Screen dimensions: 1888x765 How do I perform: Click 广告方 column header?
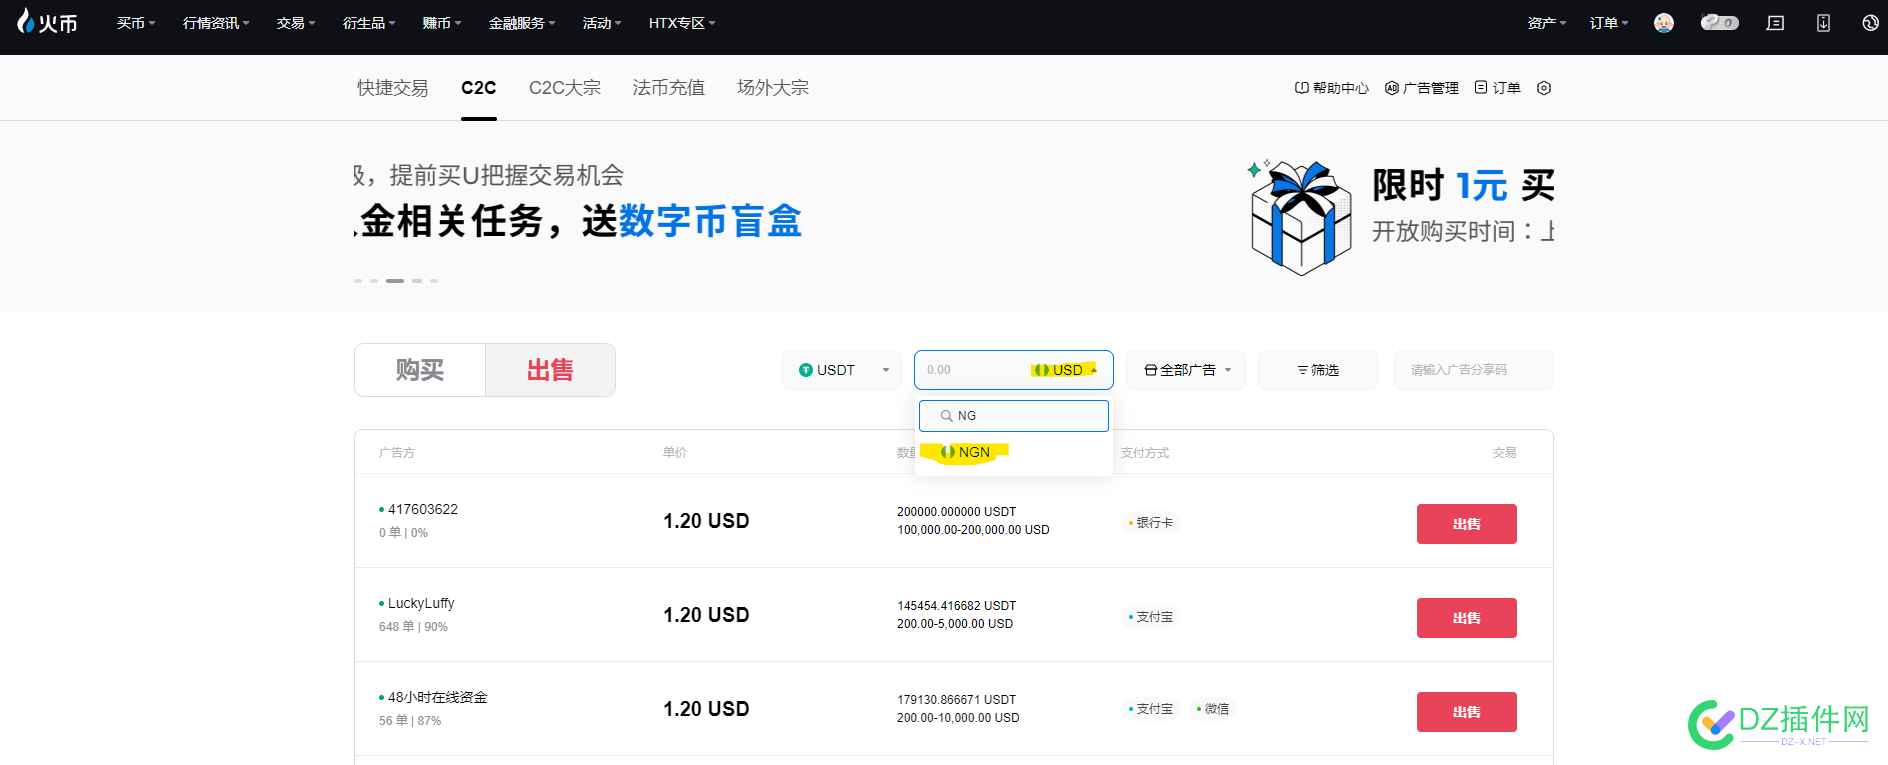(397, 453)
